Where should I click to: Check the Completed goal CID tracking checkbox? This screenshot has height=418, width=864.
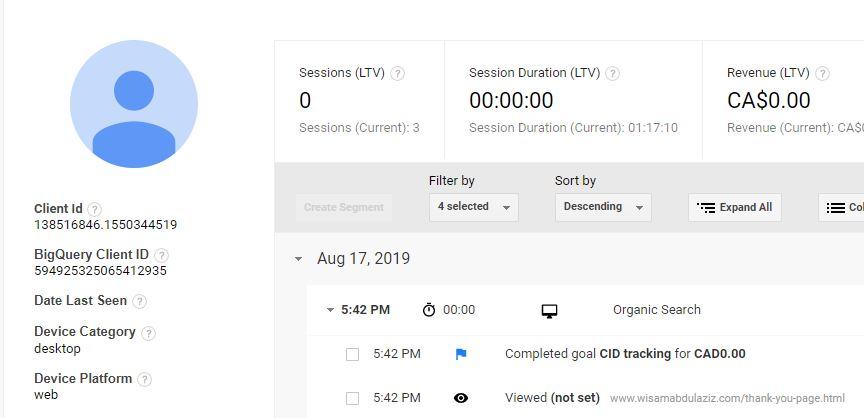(352, 354)
